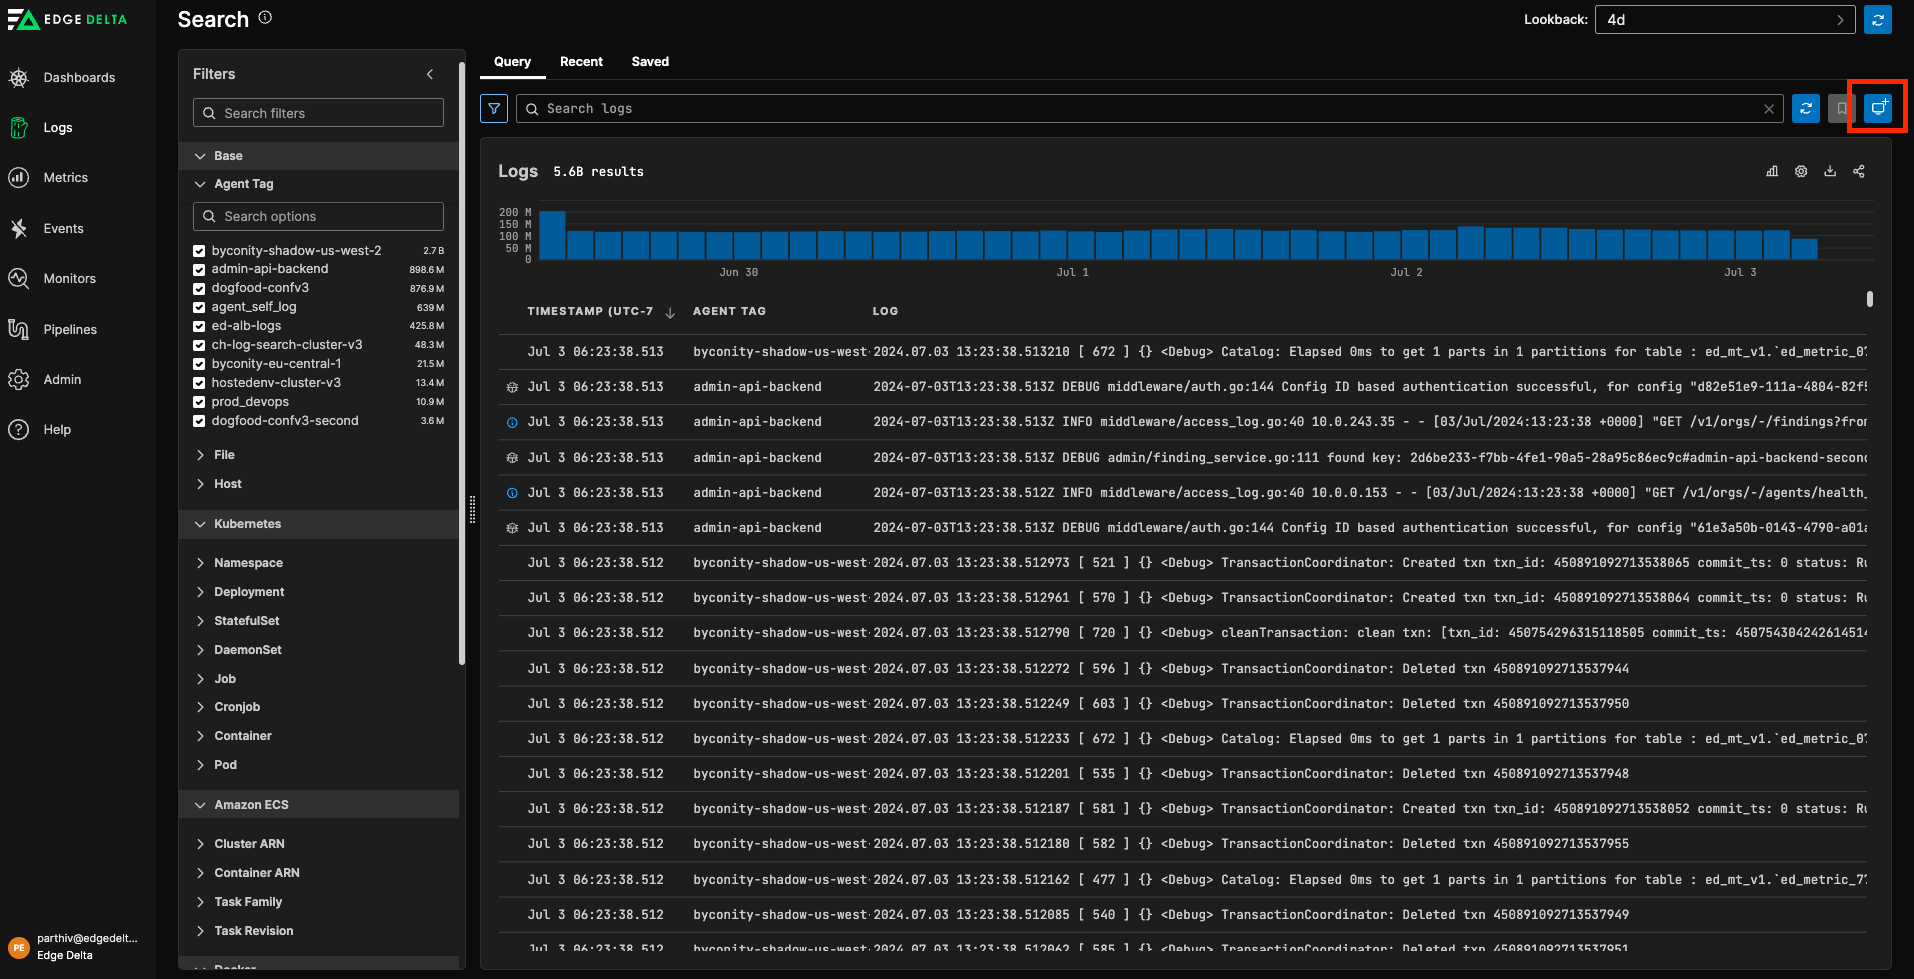Clear the Search logs field
This screenshot has width=1914, height=979.
pos(1768,109)
